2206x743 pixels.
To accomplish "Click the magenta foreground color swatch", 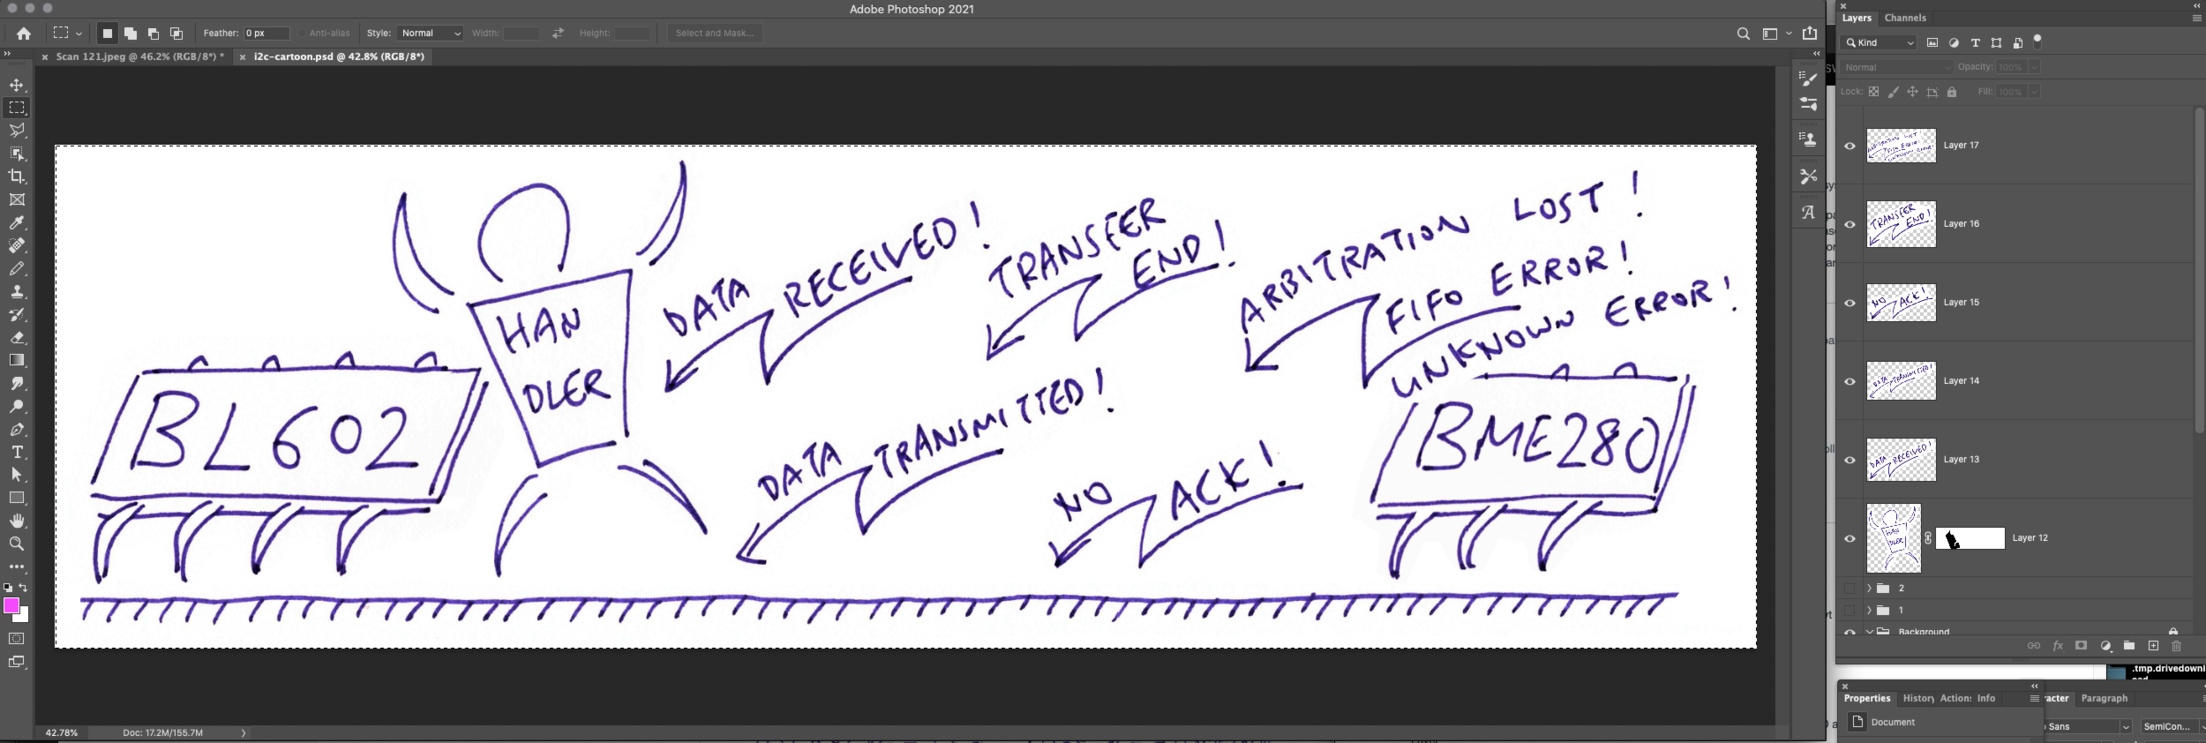I will click(11, 606).
